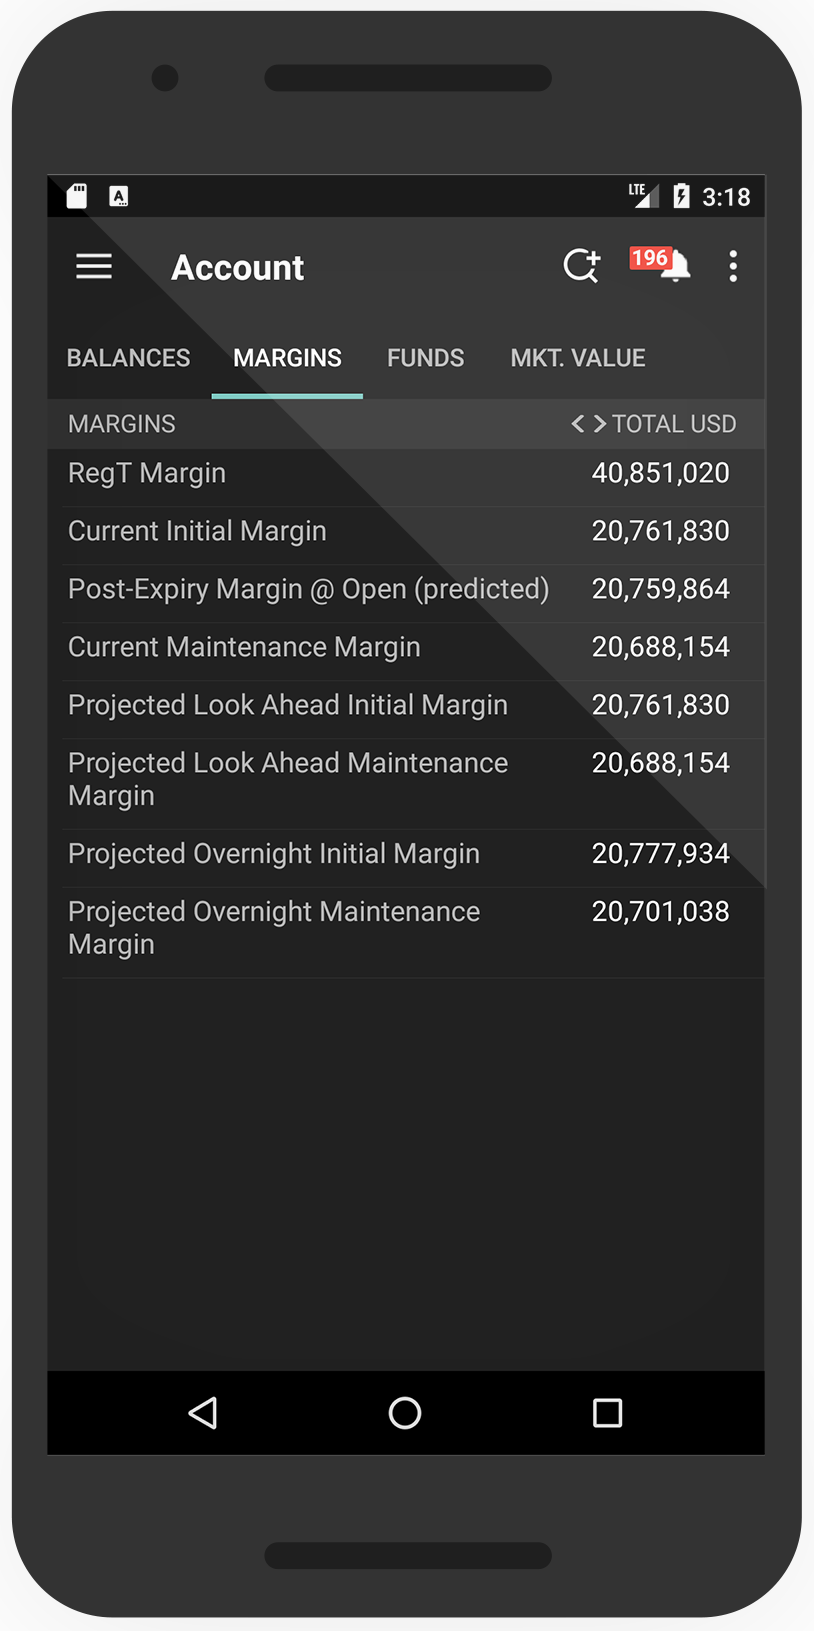Open recent apps with the square button
The width and height of the screenshot is (814, 1631).
coord(606,1412)
